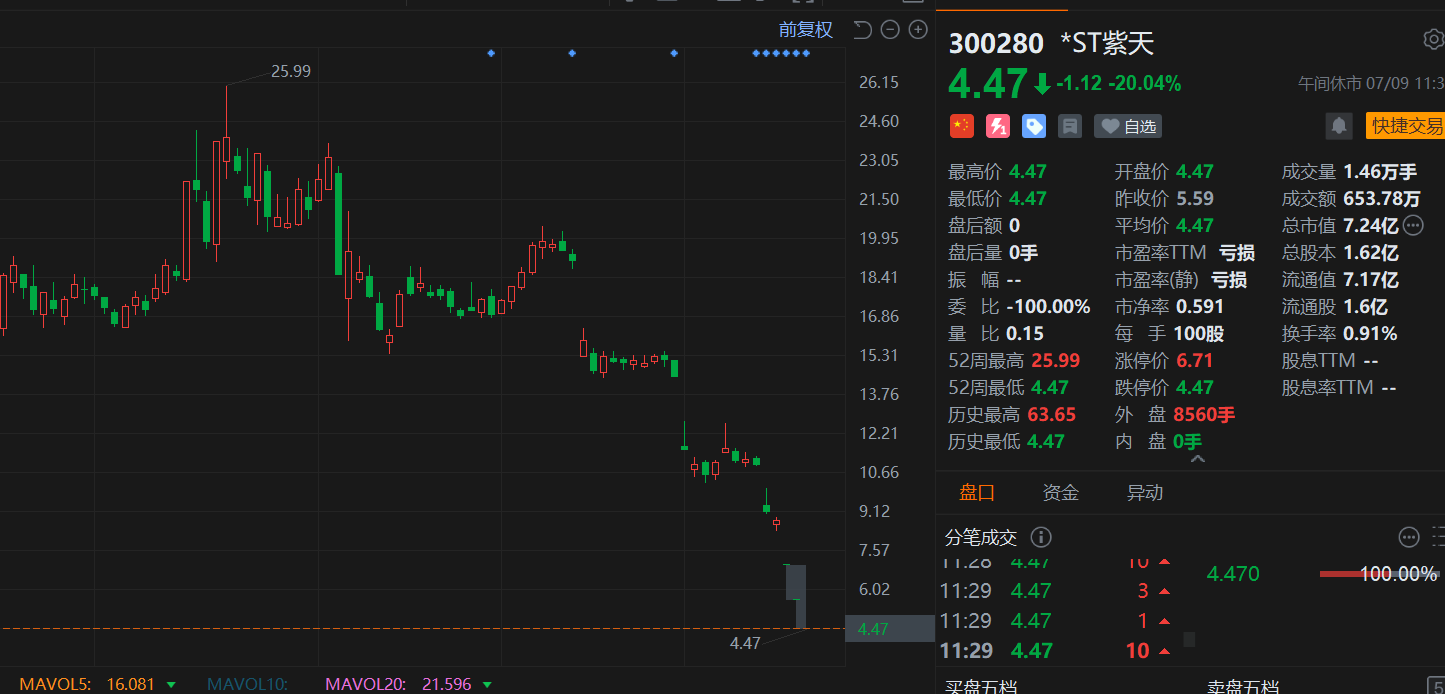Click the pink lightning level icon

(998, 126)
